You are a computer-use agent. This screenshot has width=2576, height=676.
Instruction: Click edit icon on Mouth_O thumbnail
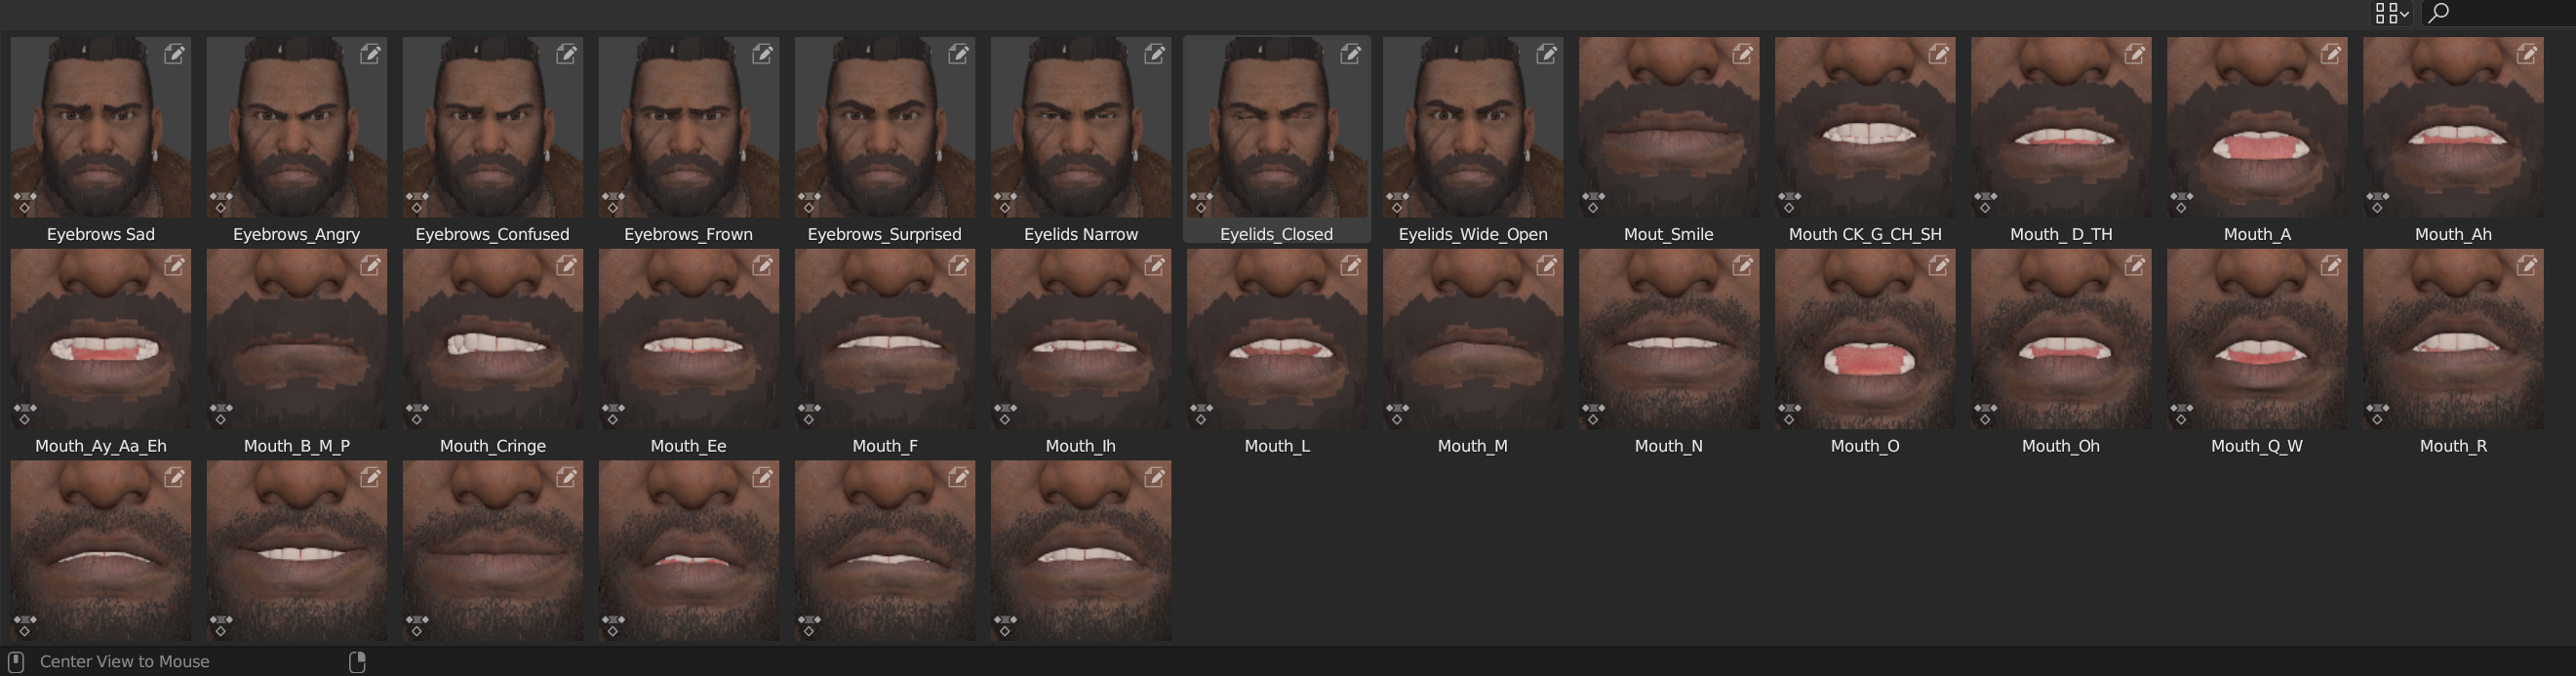(x=1938, y=266)
